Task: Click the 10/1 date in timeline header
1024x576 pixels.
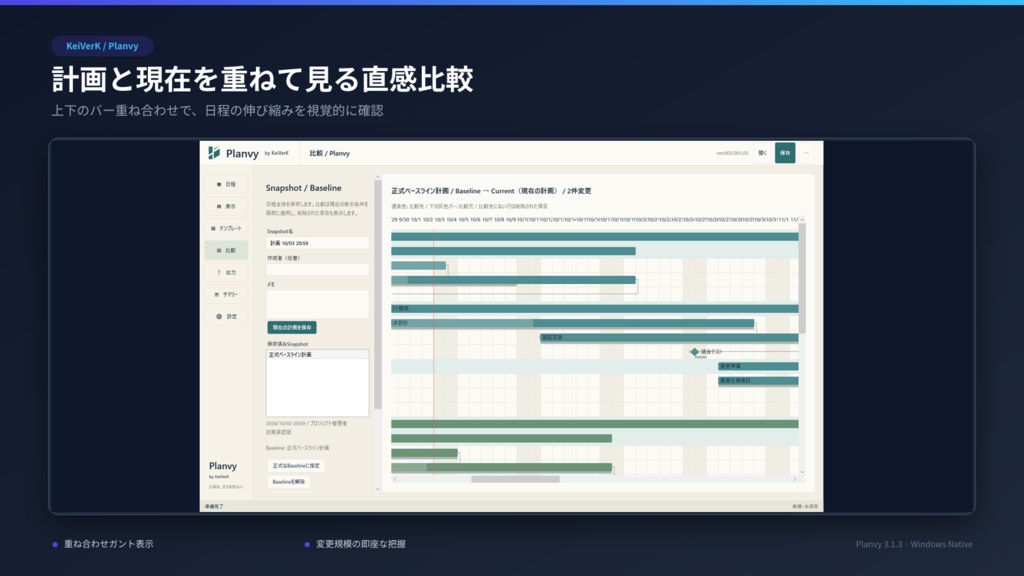Action: (416, 220)
